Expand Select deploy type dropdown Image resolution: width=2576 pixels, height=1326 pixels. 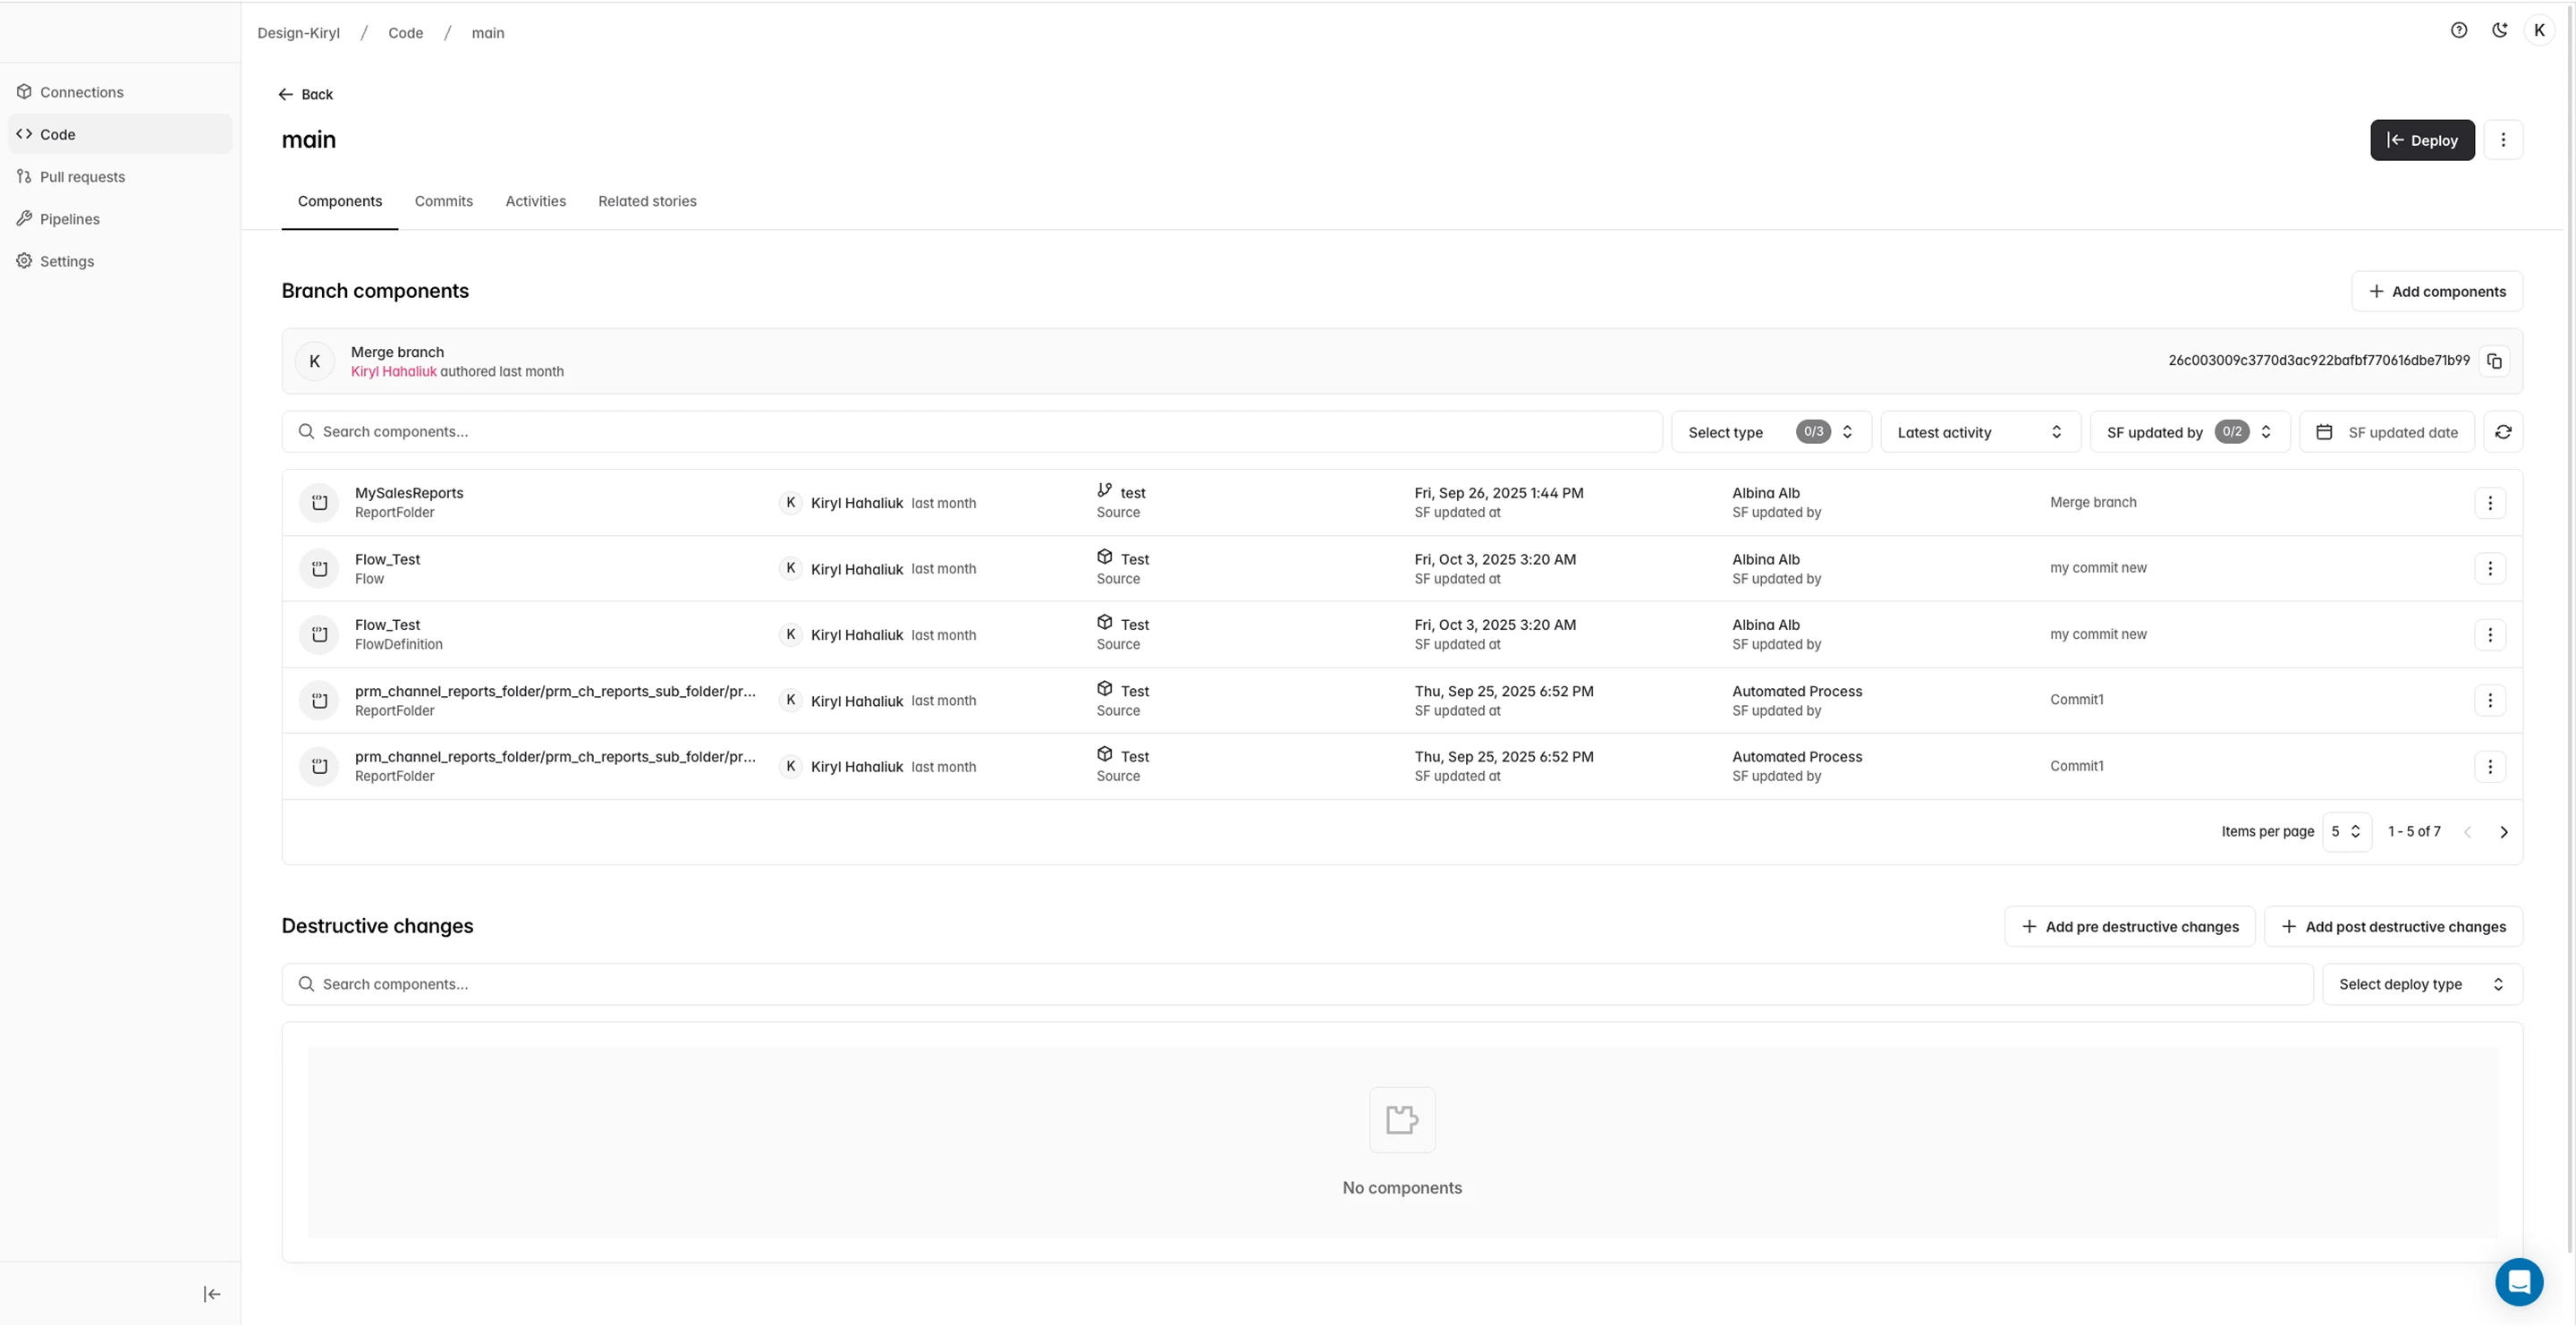coord(2421,984)
